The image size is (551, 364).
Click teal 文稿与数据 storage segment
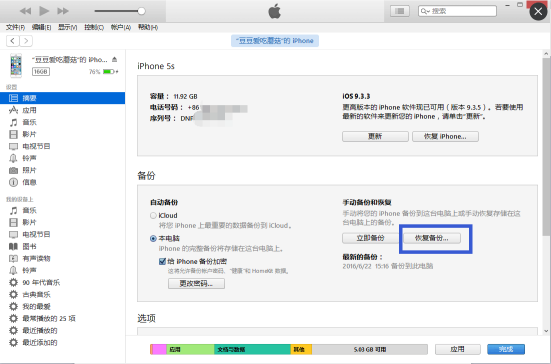pyautogui.click(x=252, y=349)
